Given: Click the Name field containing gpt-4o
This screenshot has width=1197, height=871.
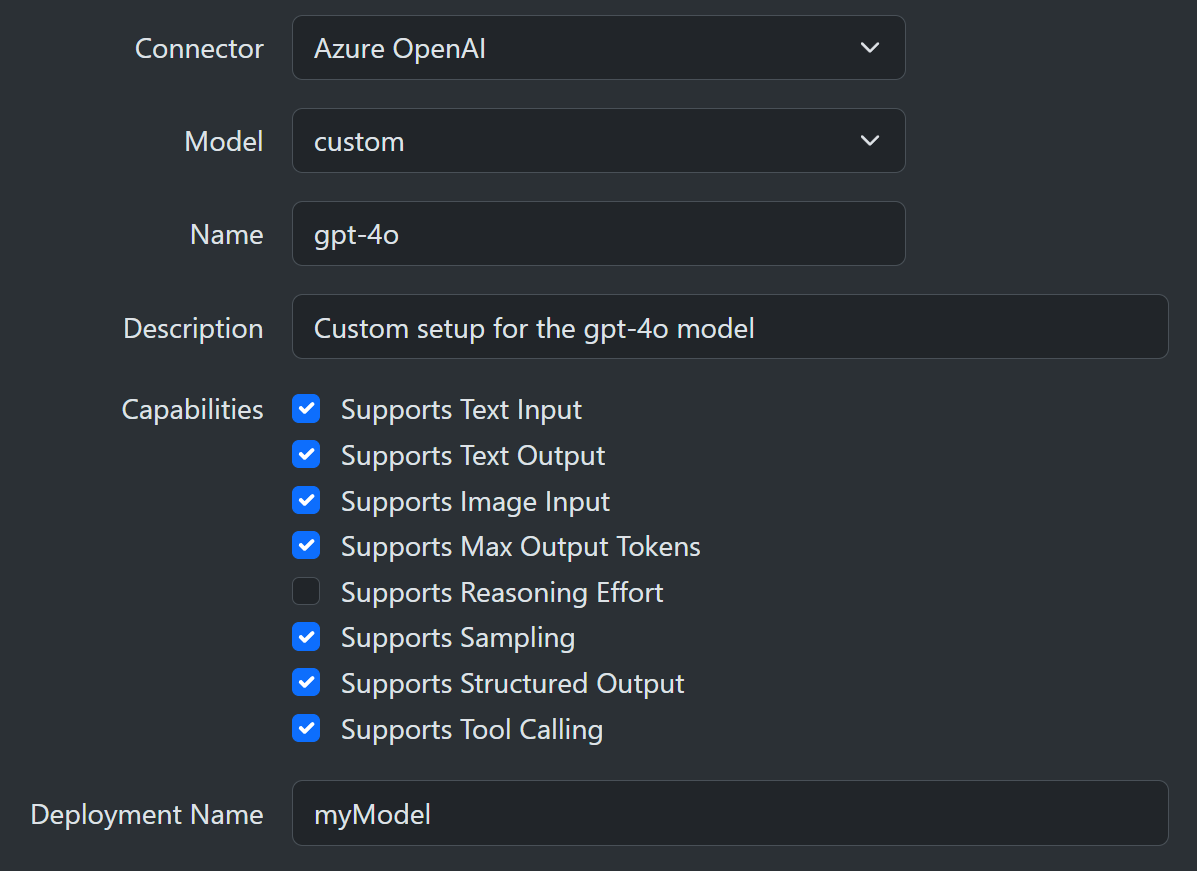Looking at the screenshot, I should [598, 234].
